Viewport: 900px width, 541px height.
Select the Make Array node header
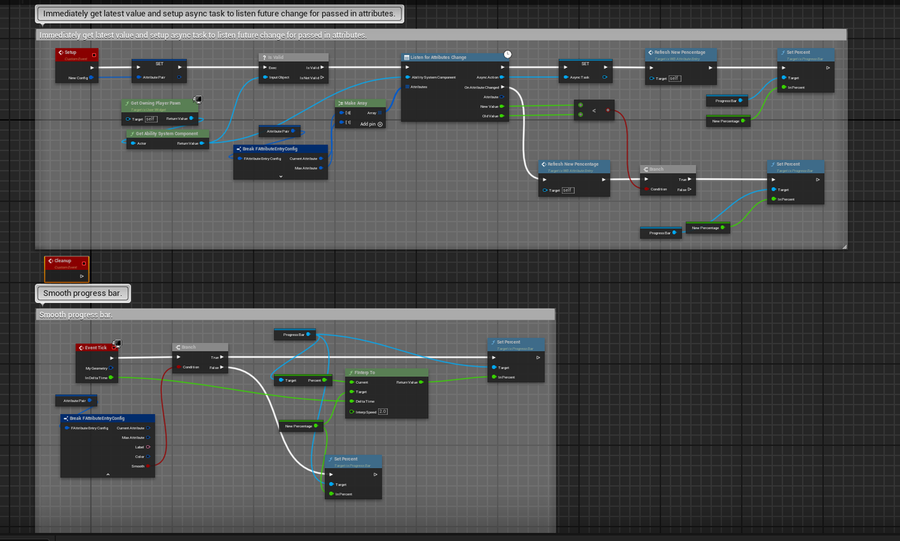[x=360, y=103]
